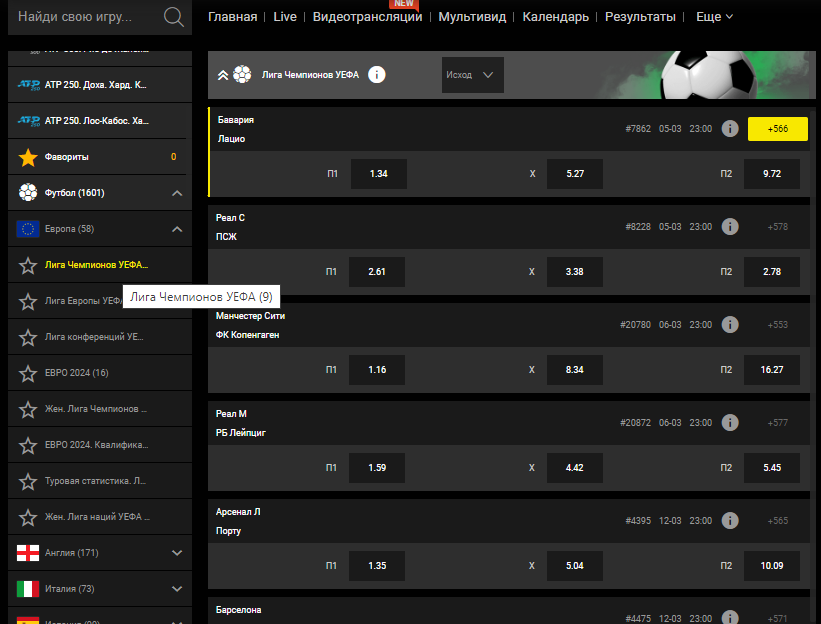Click the Italy flag icon

pos(28,589)
